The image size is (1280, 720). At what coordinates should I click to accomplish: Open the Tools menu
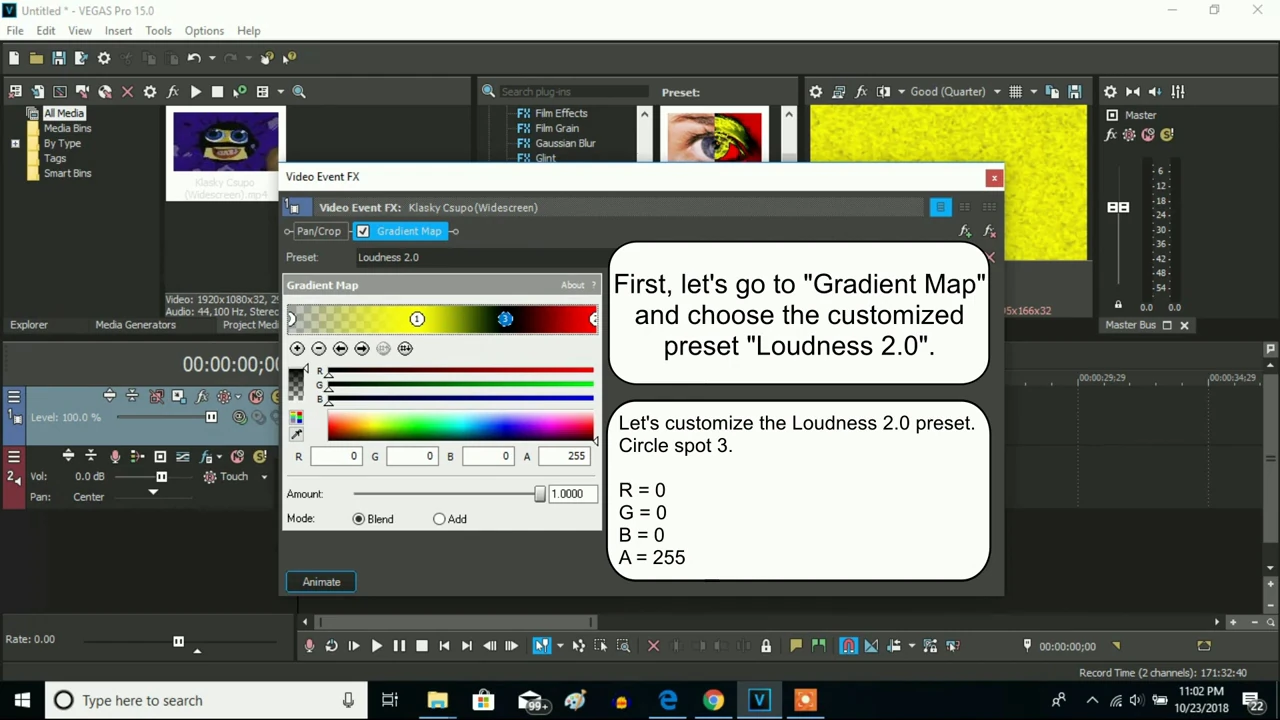click(x=158, y=31)
